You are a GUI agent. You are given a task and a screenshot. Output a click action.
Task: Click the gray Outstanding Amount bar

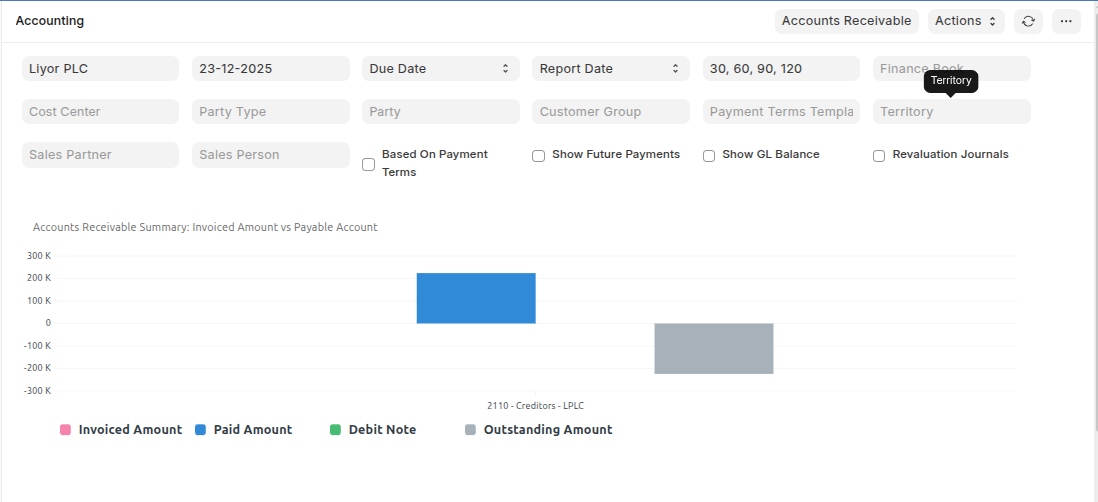coord(714,348)
